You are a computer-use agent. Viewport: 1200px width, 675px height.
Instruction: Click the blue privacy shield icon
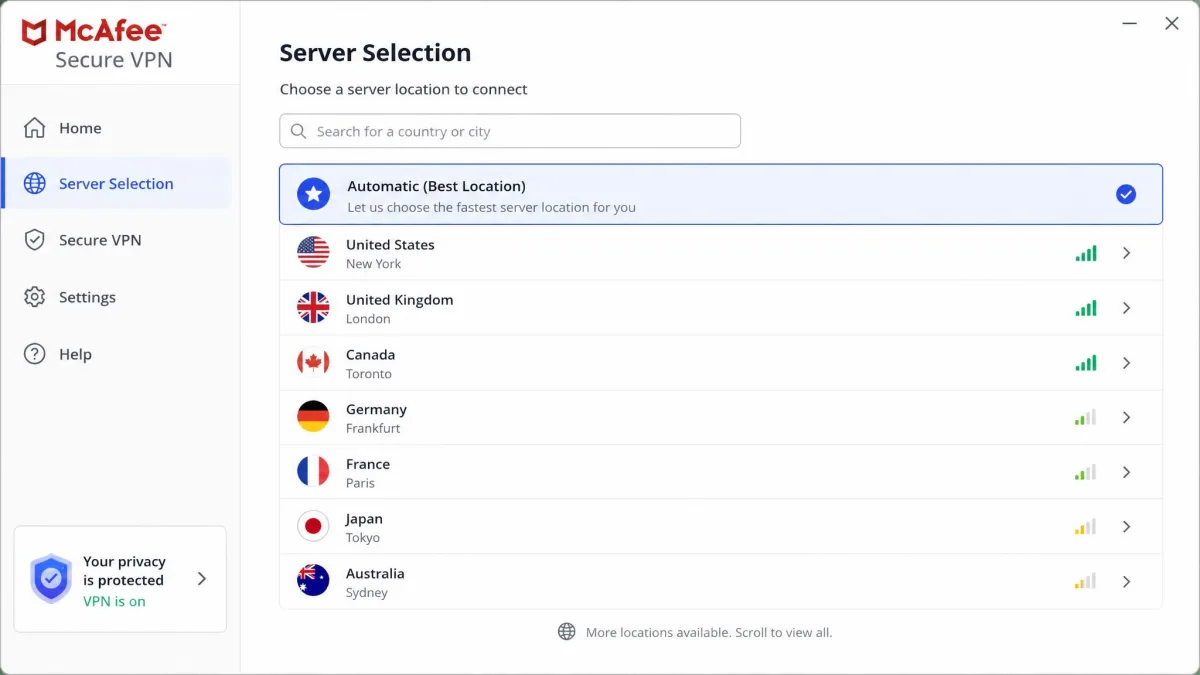point(51,579)
